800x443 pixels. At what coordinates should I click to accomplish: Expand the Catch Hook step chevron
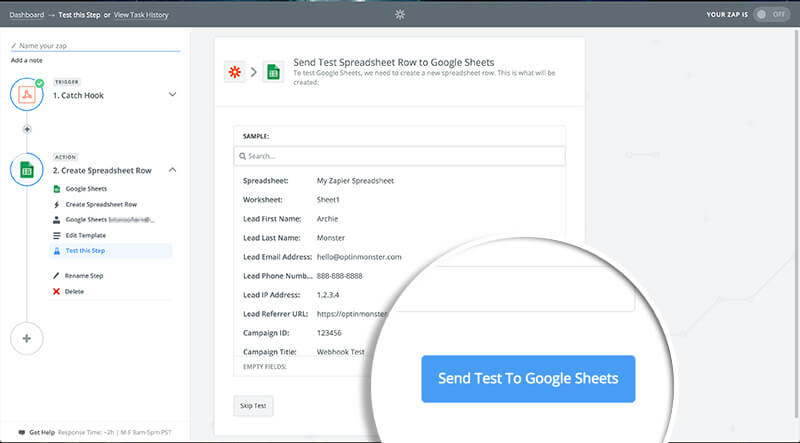172,94
